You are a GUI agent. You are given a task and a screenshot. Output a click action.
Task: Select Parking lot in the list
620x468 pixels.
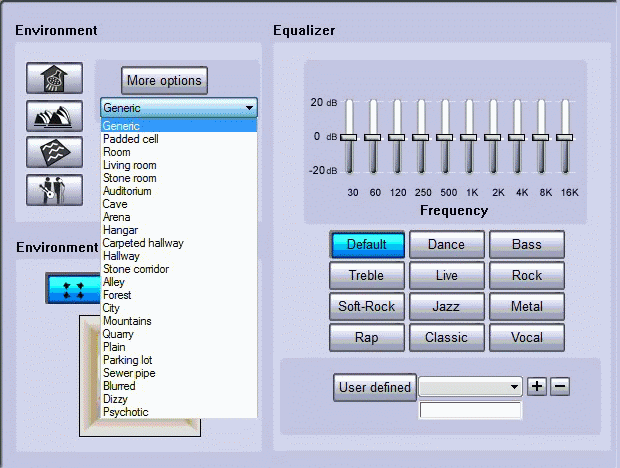click(x=179, y=360)
